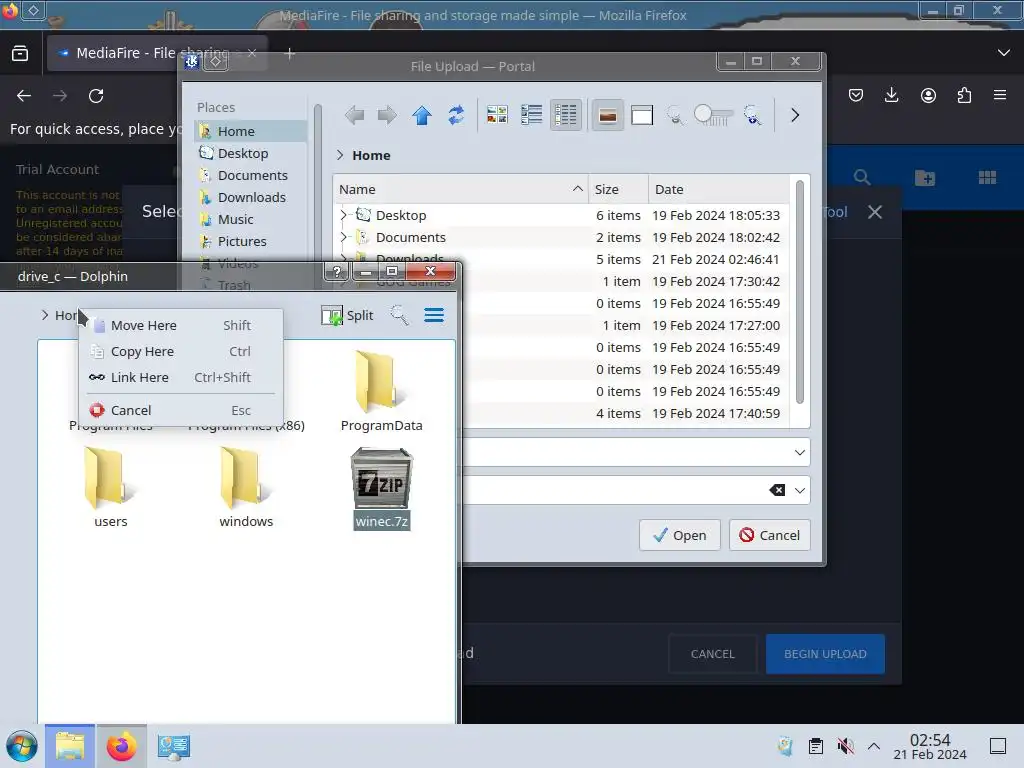Go back arrow in File Upload dialog
The height and width of the screenshot is (768, 1024).
355,116
